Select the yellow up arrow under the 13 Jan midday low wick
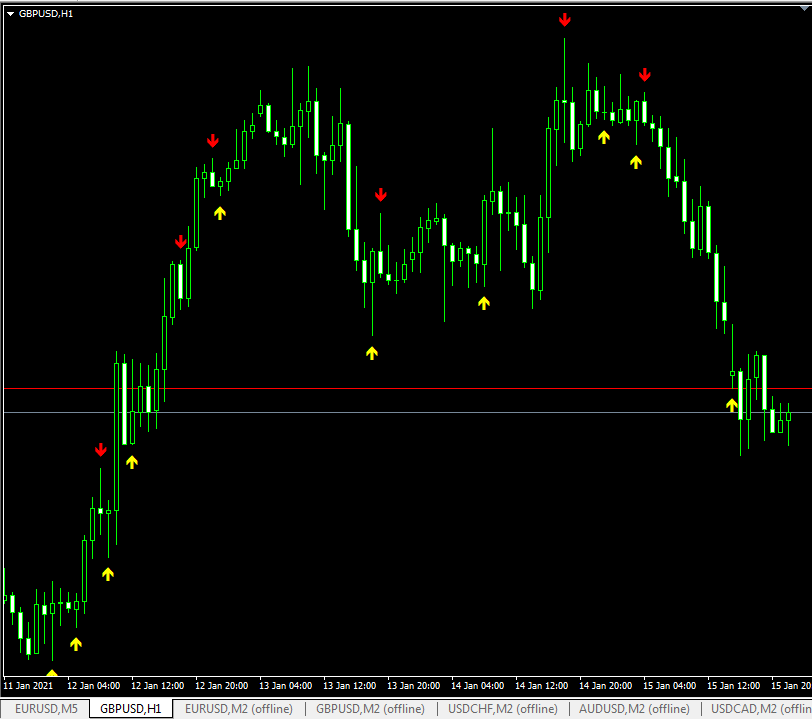The width and height of the screenshot is (812, 720). [x=372, y=353]
